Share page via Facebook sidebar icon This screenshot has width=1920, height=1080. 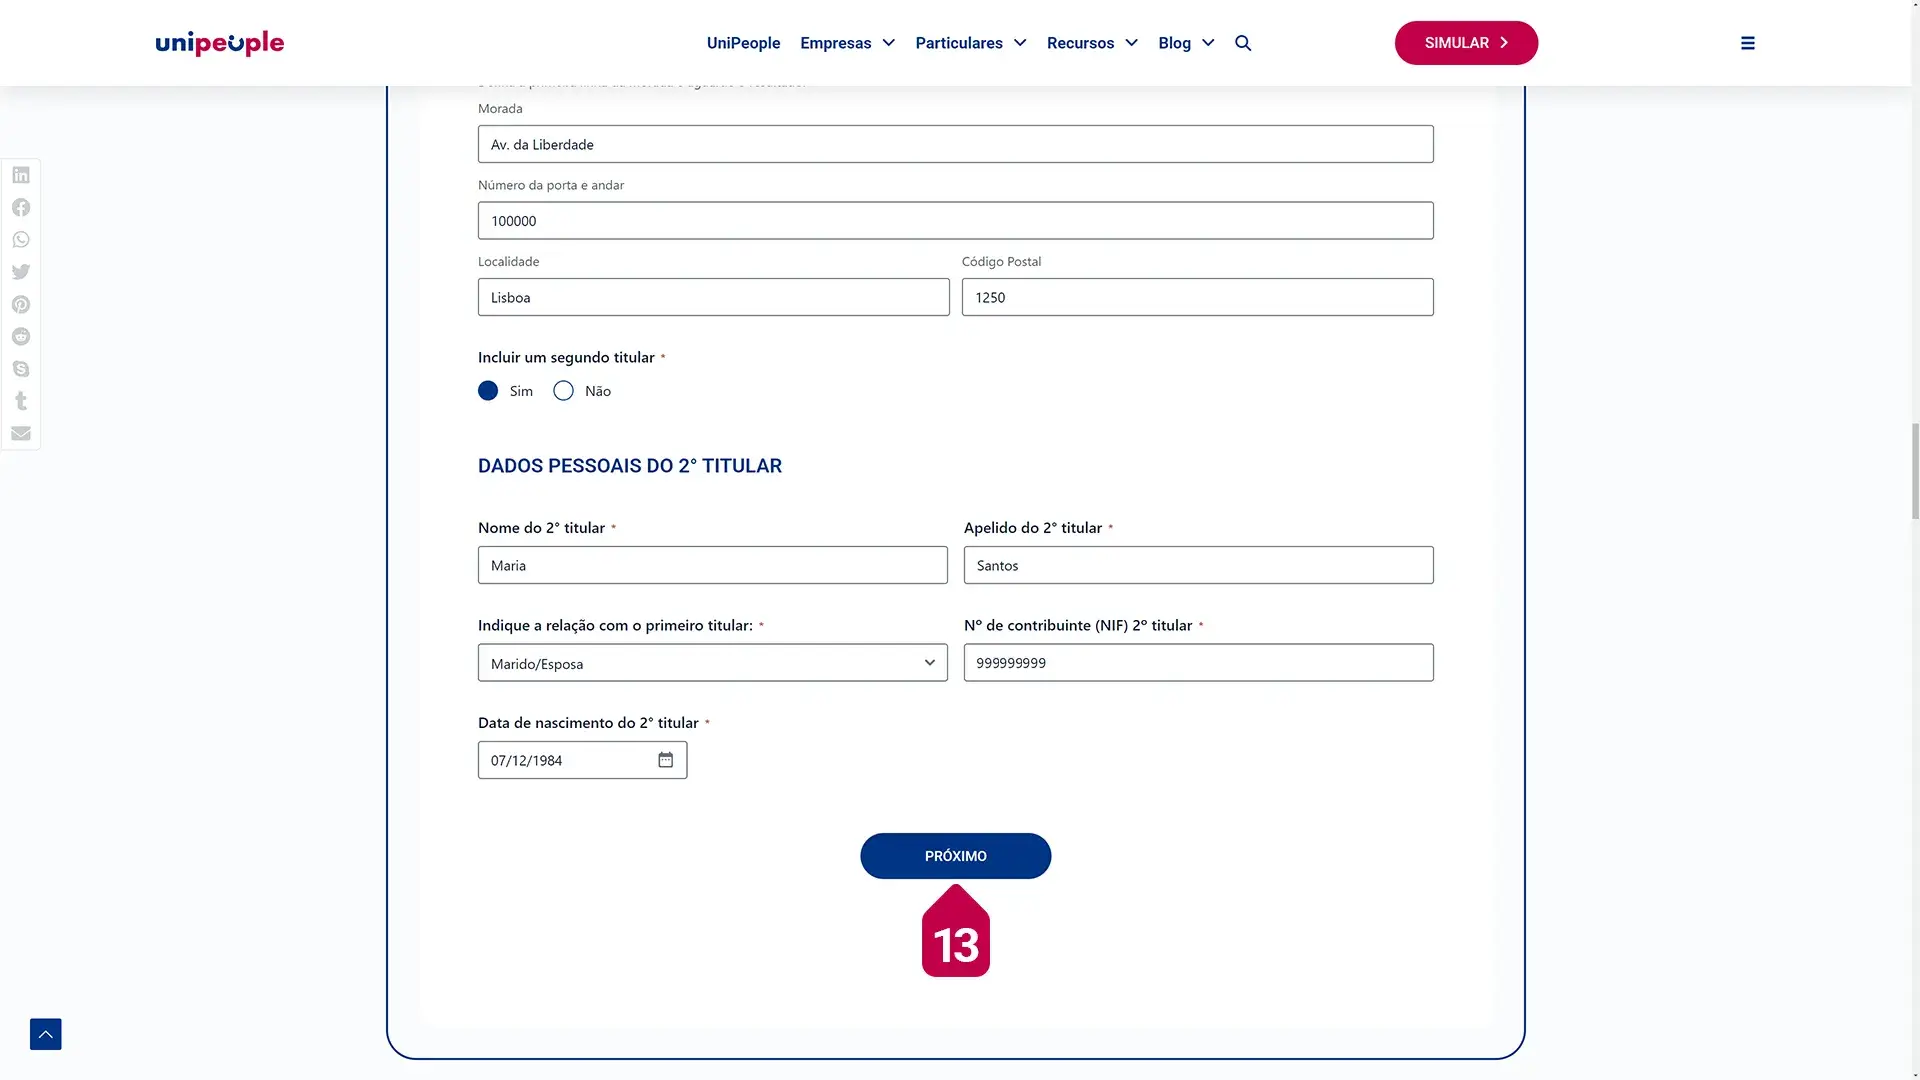pyautogui.click(x=21, y=207)
